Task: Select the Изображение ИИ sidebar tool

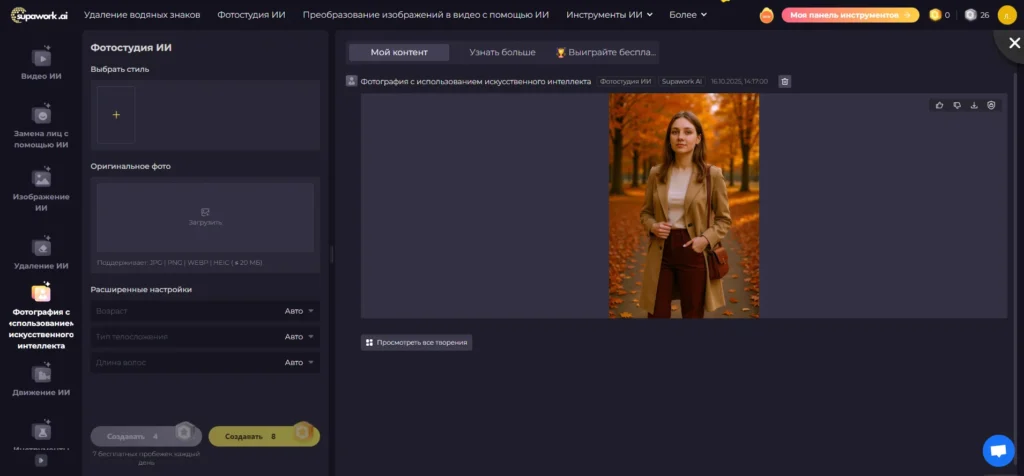Action: (41, 191)
